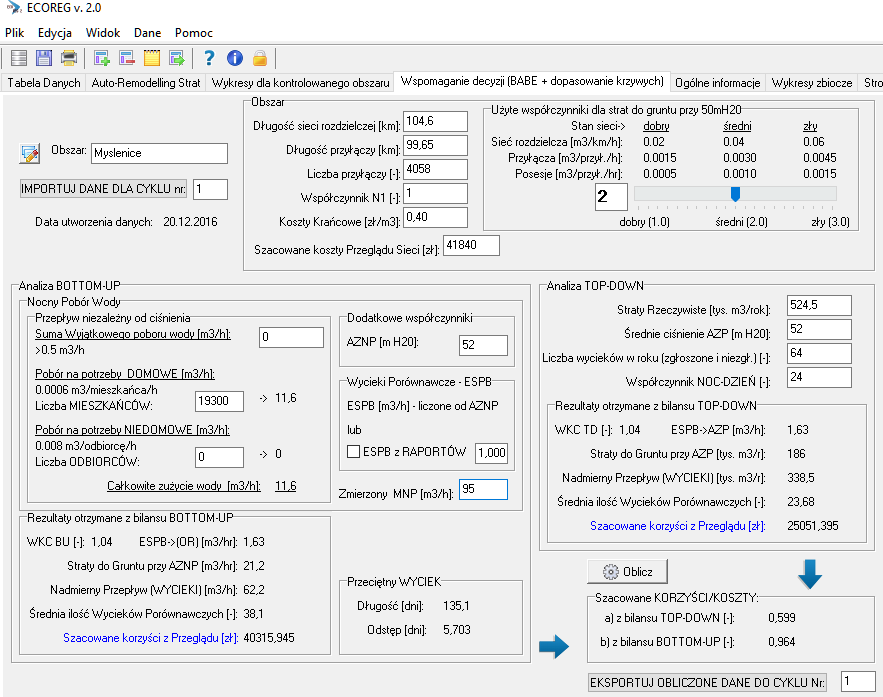Click the Suma Wyjątkowego poboru wody field
Viewport: 883px width, 697px height.
[x=291, y=337]
